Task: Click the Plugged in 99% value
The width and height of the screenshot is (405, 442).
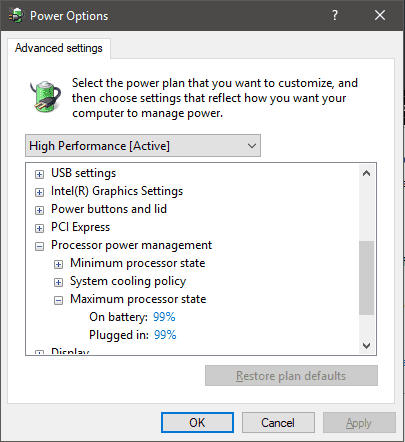Action: click(x=165, y=335)
